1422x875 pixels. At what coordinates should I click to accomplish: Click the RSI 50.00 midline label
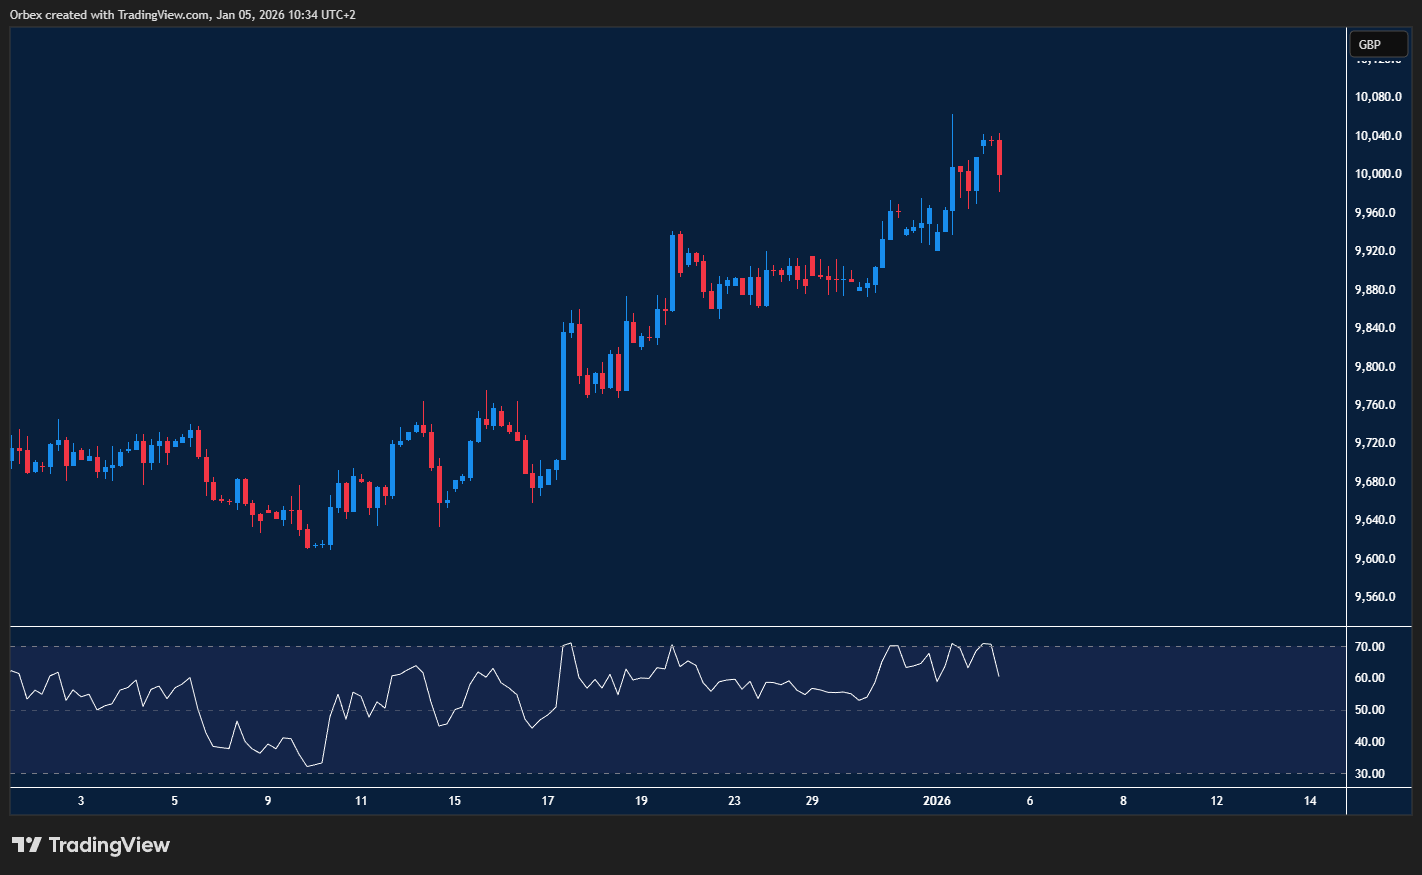click(x=1369, y=710)
